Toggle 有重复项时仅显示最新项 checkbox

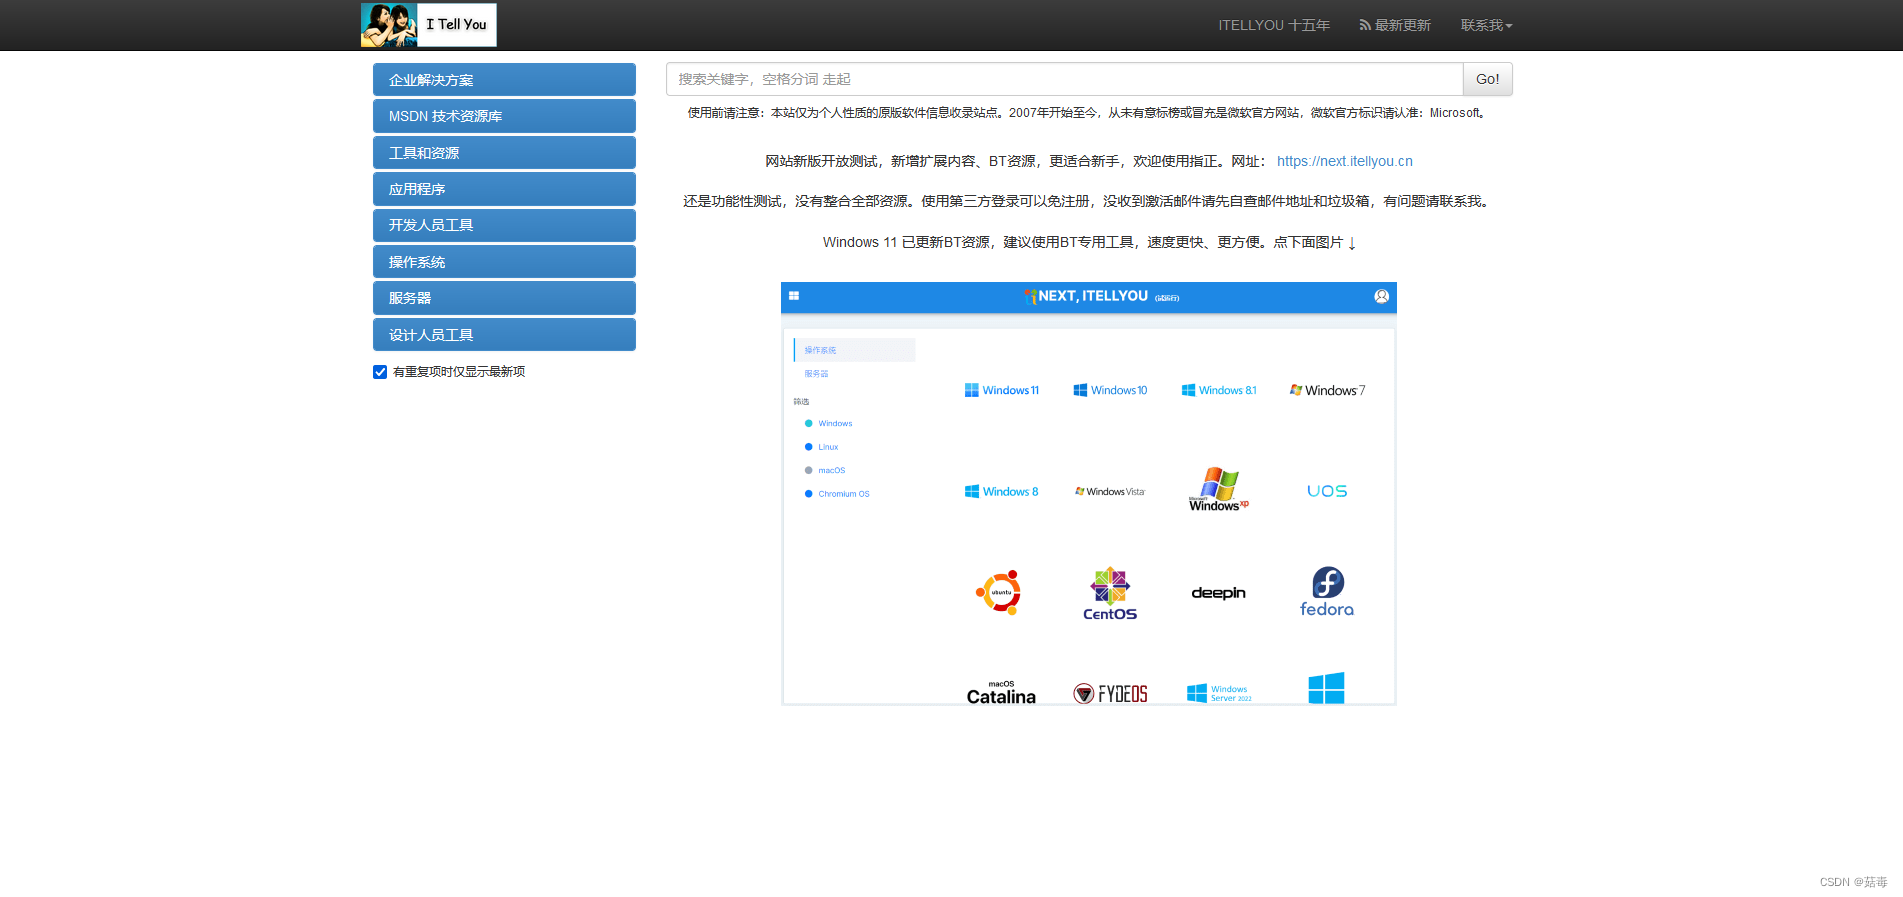[380, 372]
